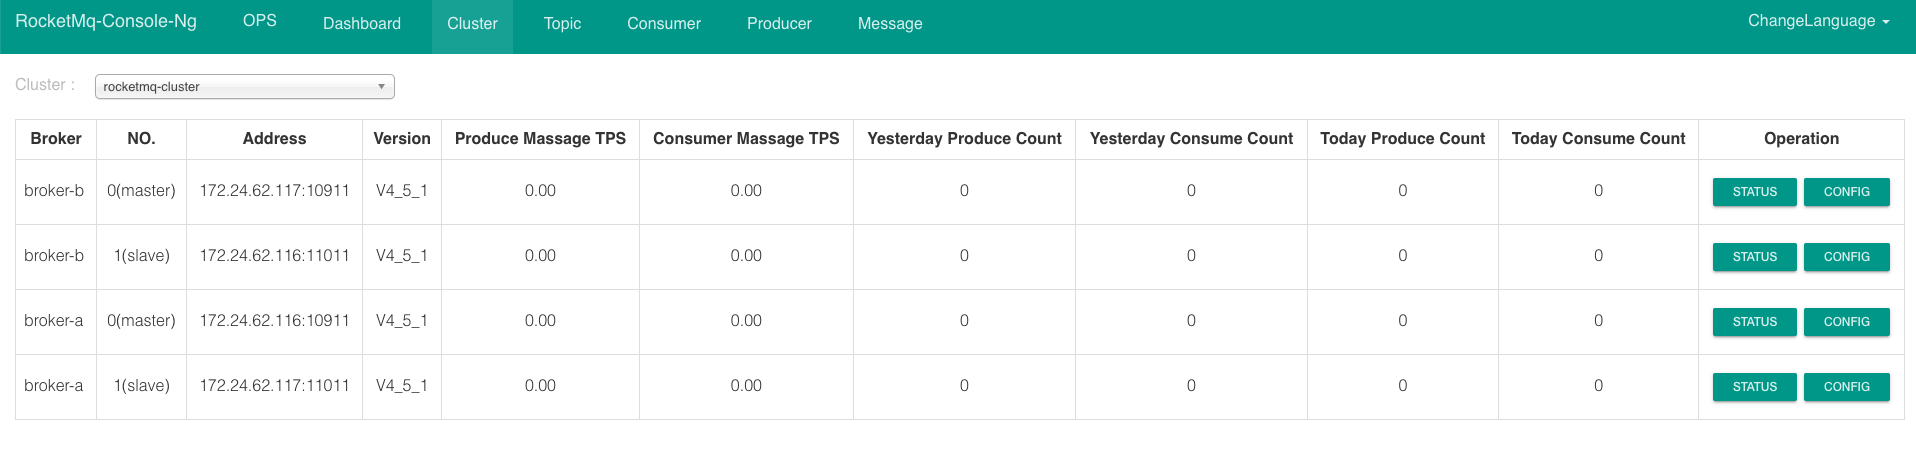View STATUS of broker-b slave
The height and width of the screenshot is (469, 1916).
(x=1754, y=257)
